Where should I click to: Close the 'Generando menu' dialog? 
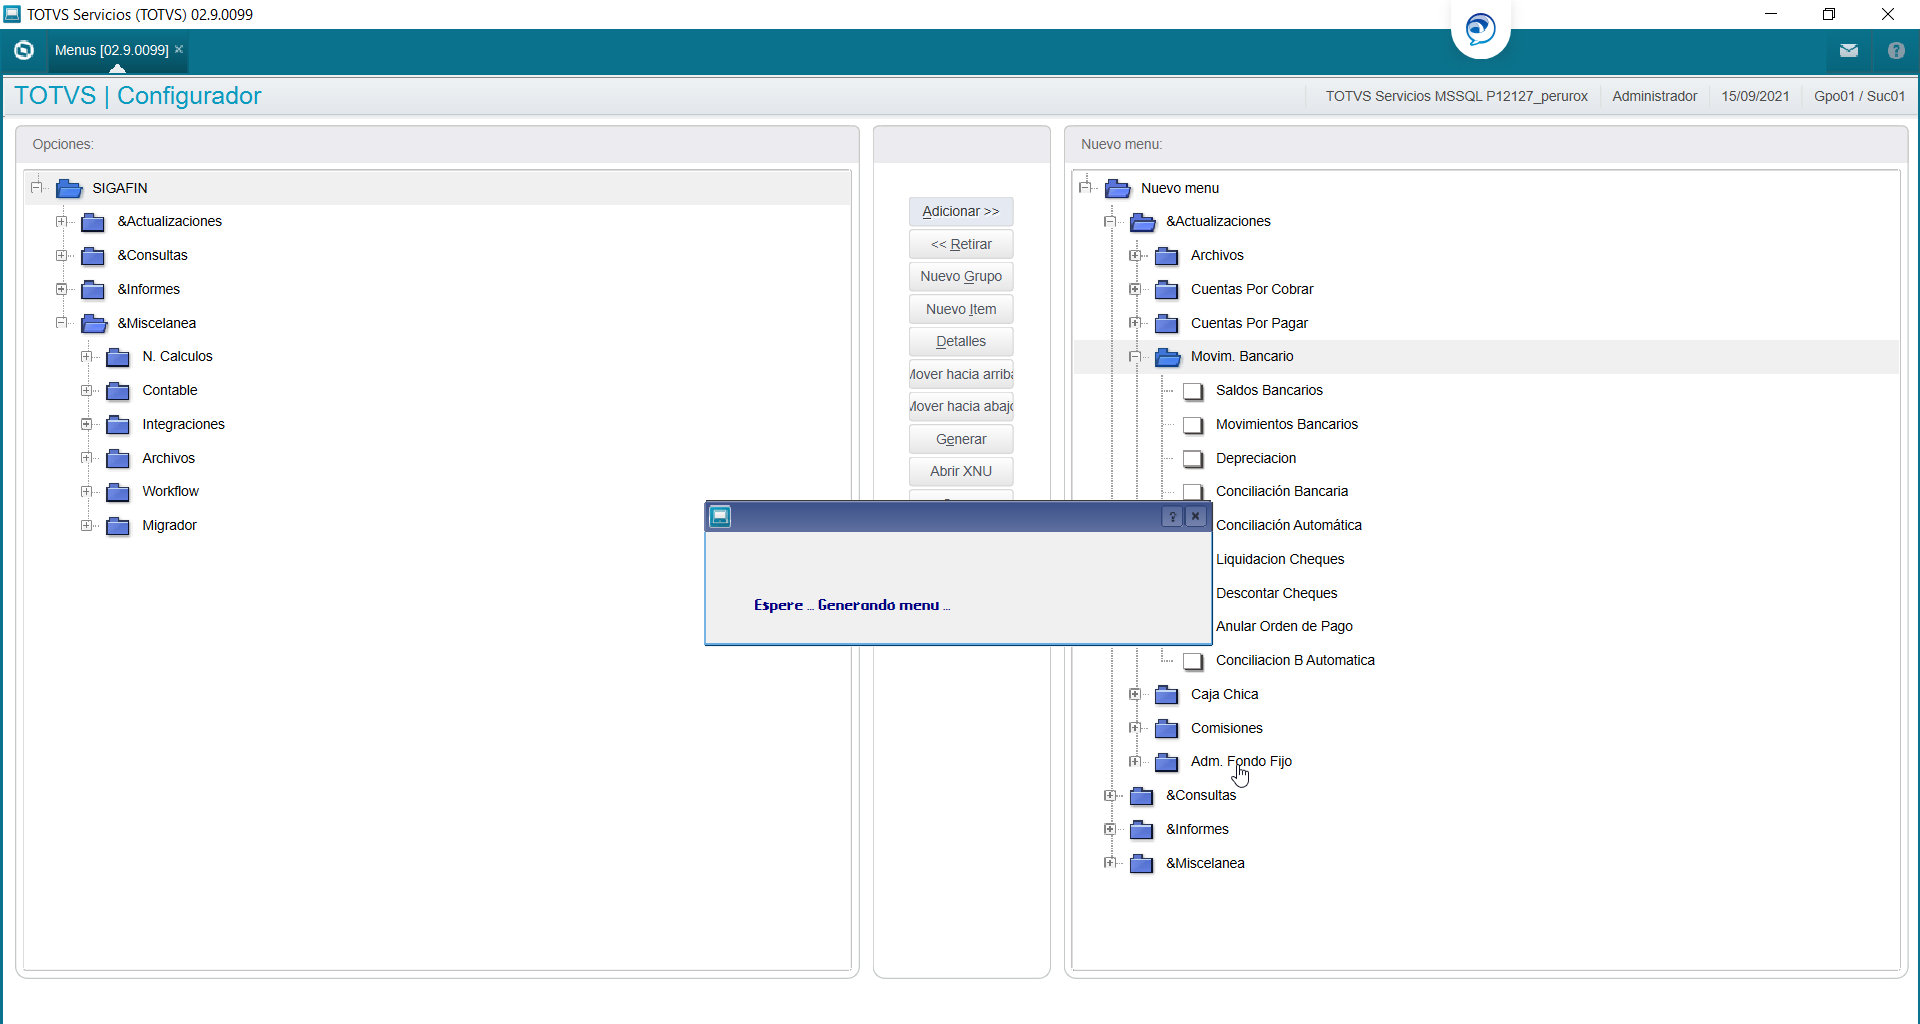1196,516
